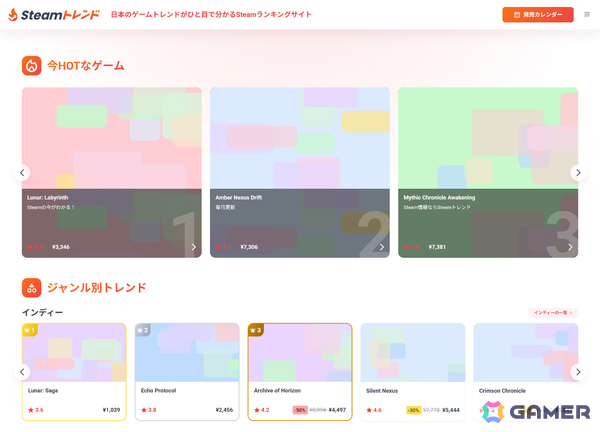Click the ¥7,306 price on Amber Nexus Drift

tap(249, 247)
